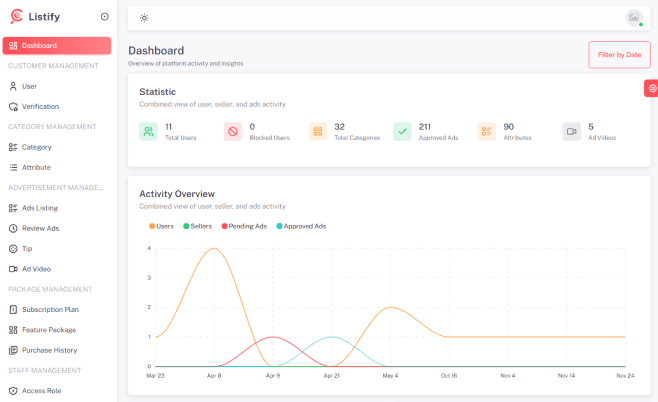Click the User person icon

[x=13, y=86]
